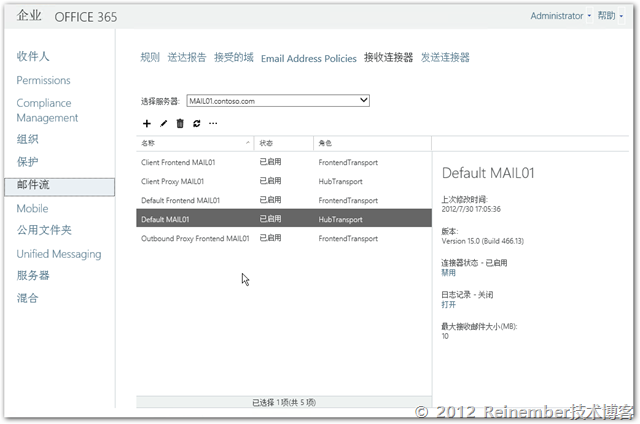
Task: Select the Client Frontend MAIL01 row
Action: [284, 162]
